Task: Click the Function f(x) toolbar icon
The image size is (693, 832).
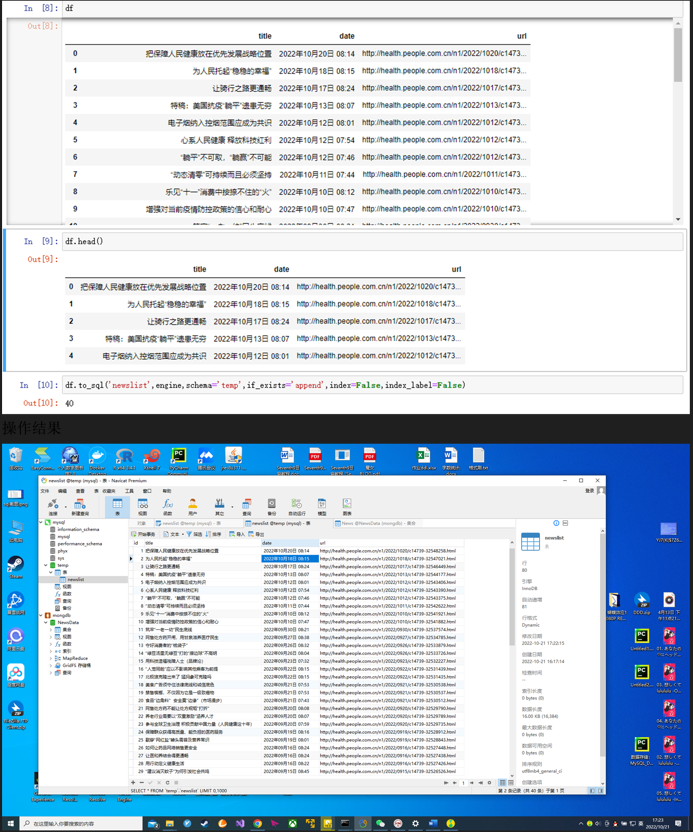Action: click(168, 506)
